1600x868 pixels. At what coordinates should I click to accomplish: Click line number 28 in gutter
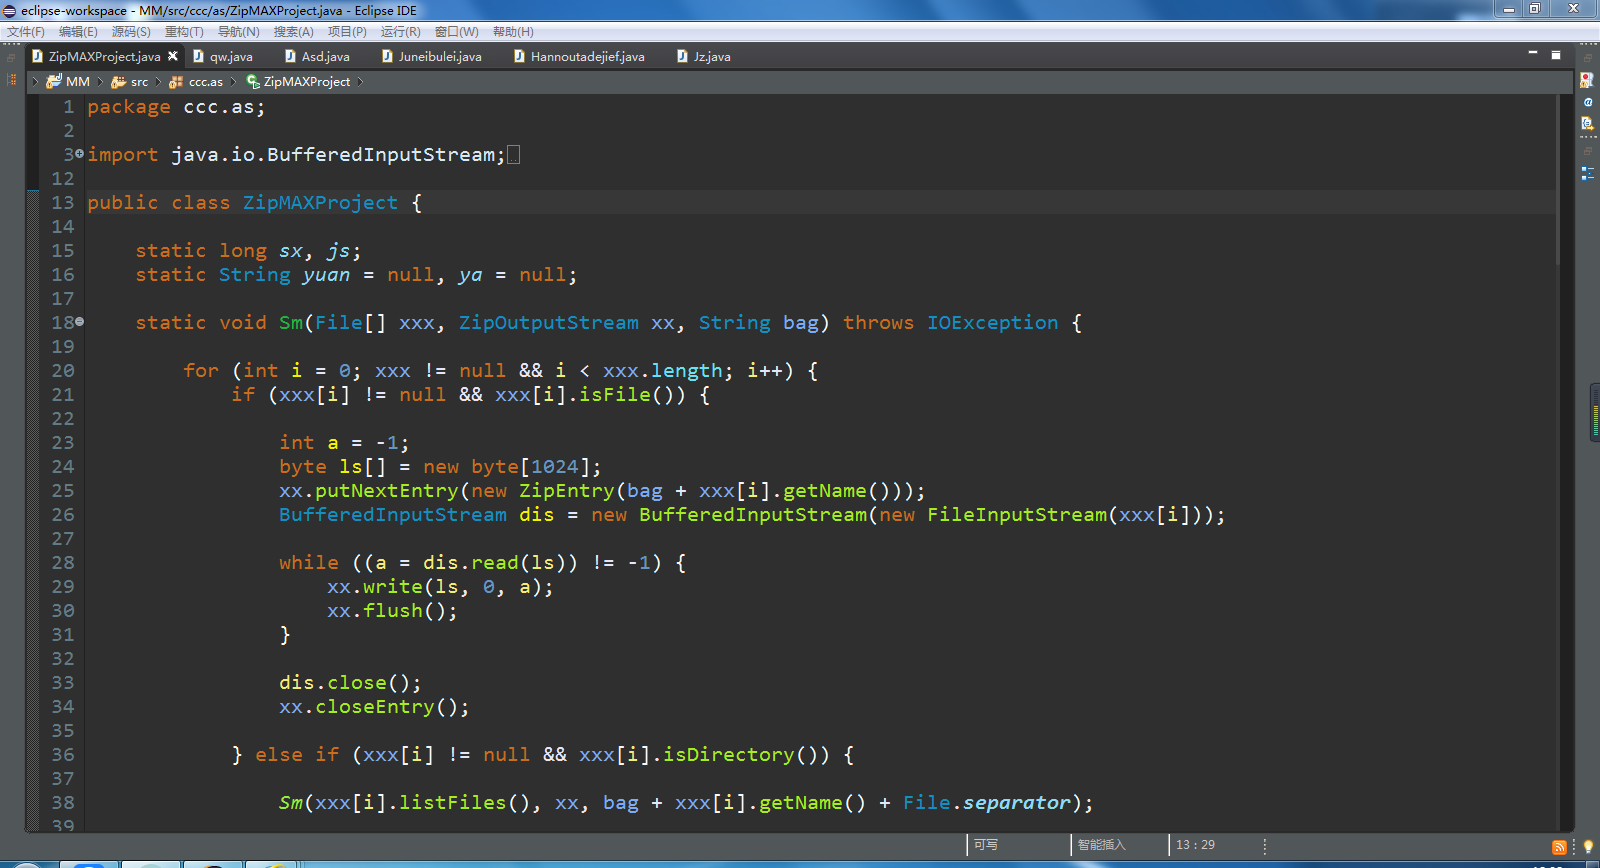pos(62,562)
